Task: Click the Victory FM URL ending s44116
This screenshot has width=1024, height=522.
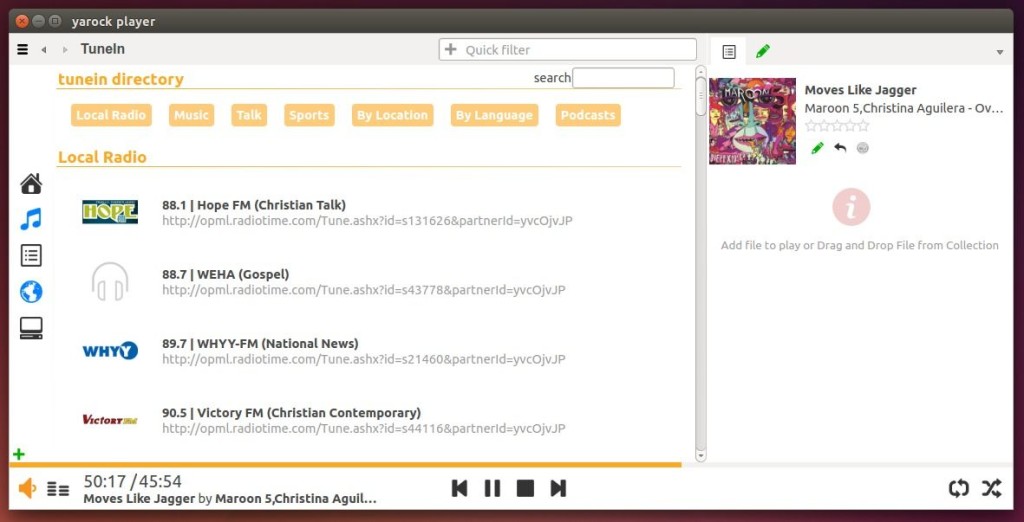Action: pyautogui.click(x=364, y=429)
